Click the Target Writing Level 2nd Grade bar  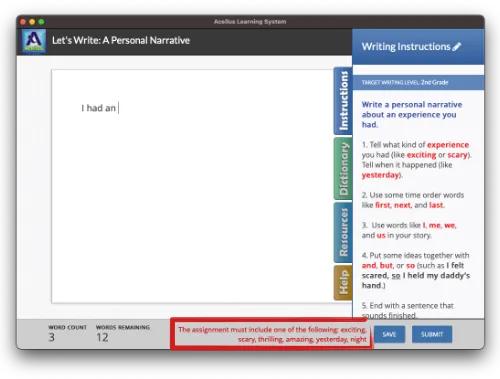coord(418,82)
